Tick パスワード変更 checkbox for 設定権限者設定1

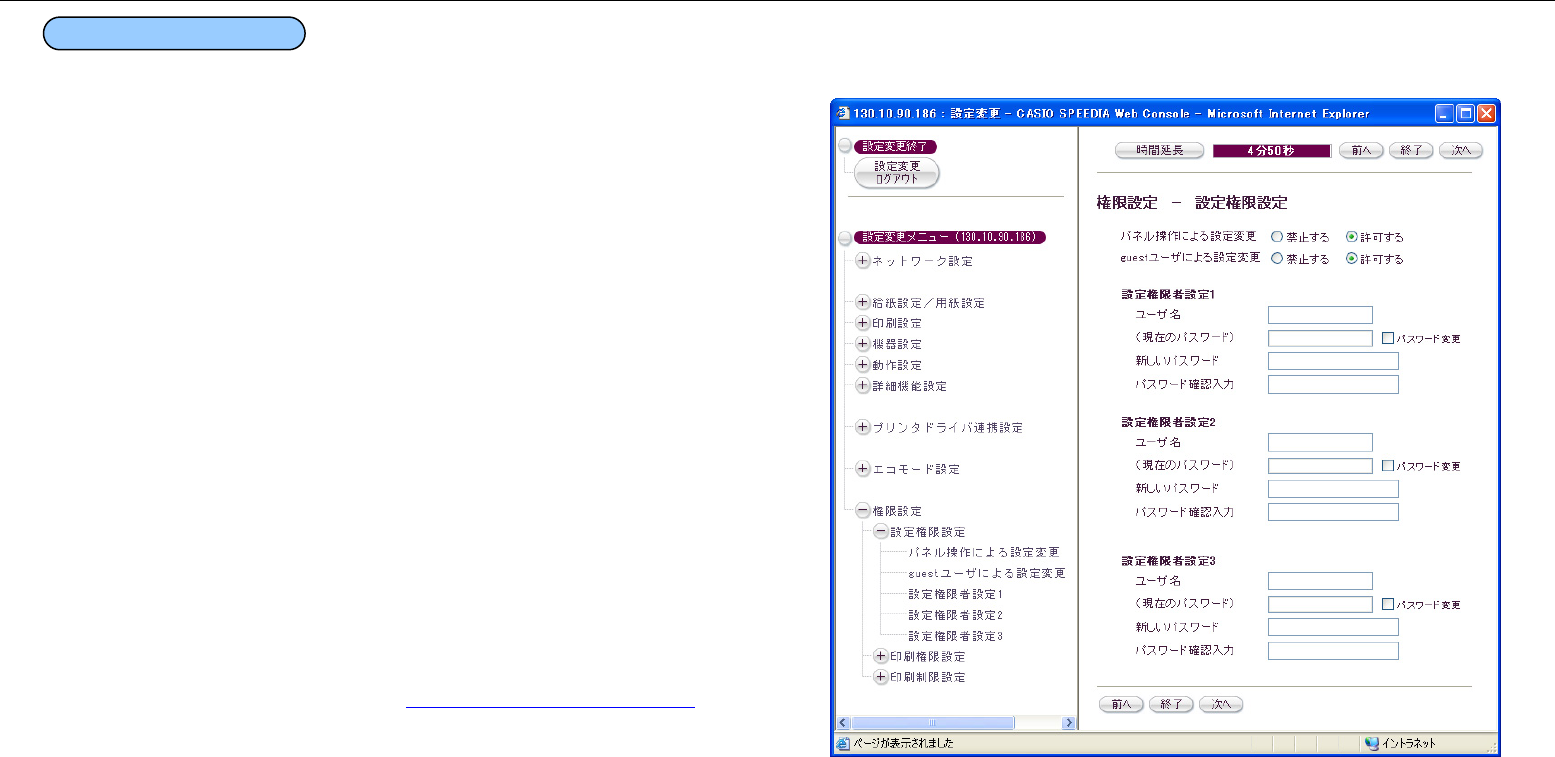tap(1388, 339)
